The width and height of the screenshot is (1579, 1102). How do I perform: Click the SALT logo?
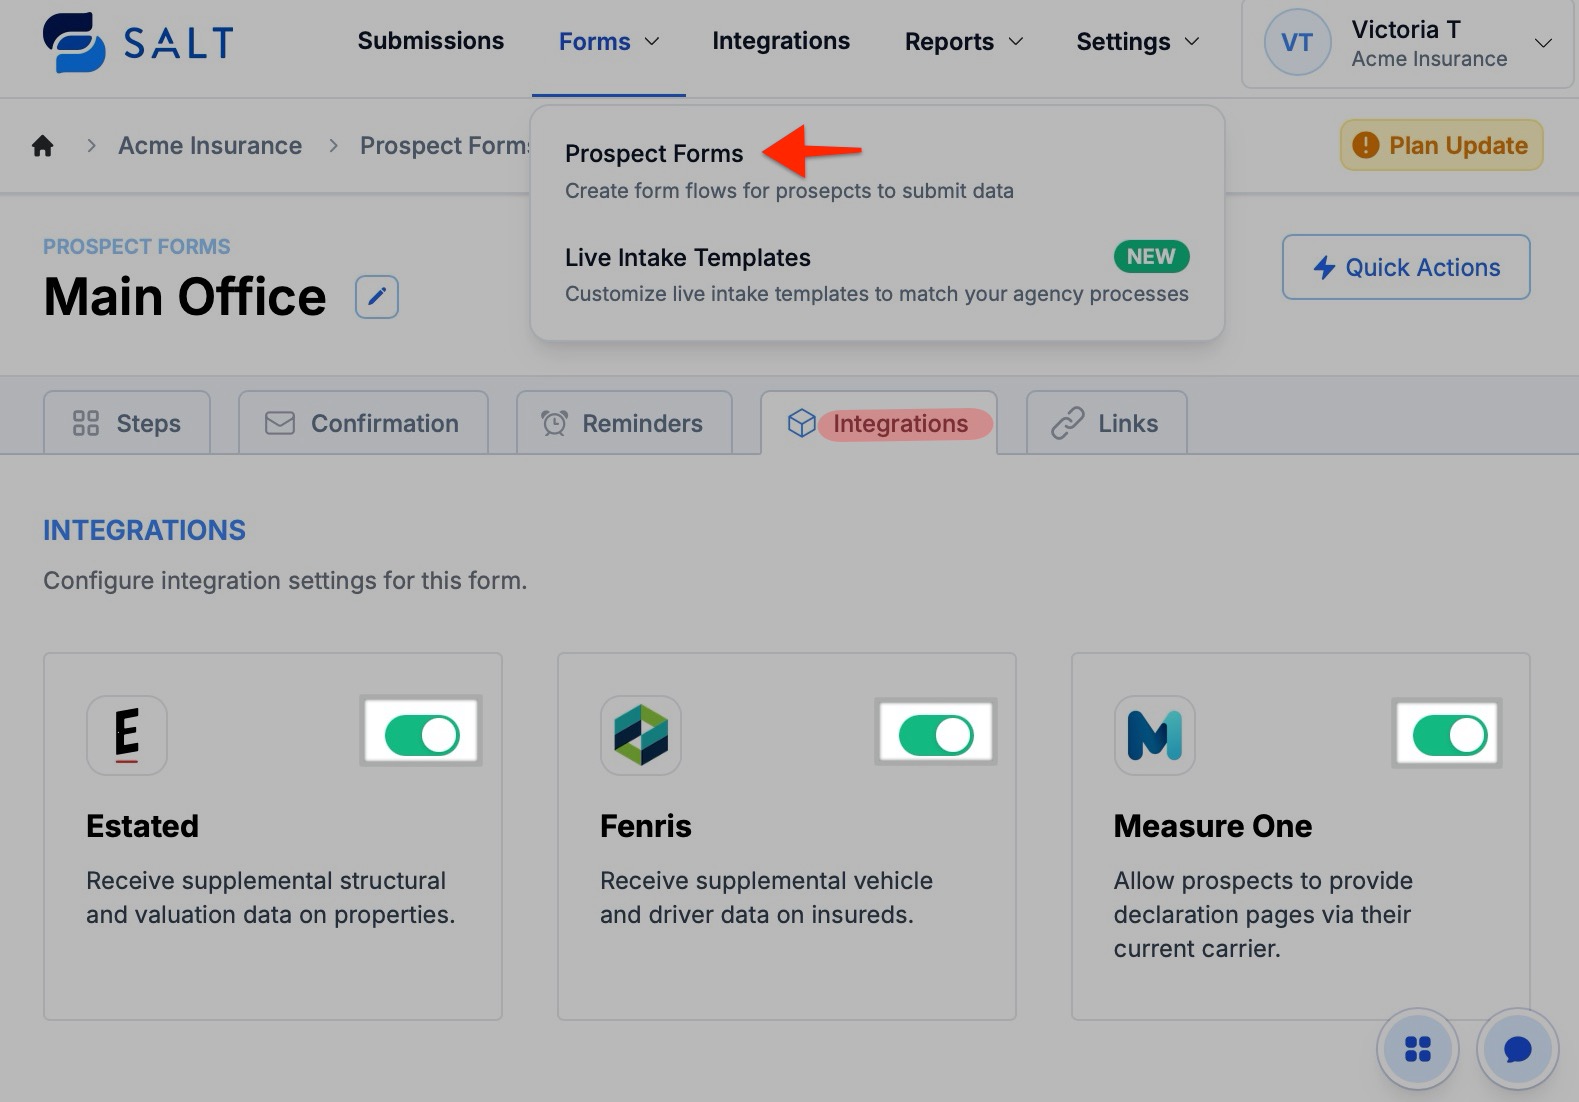point(138,42)
